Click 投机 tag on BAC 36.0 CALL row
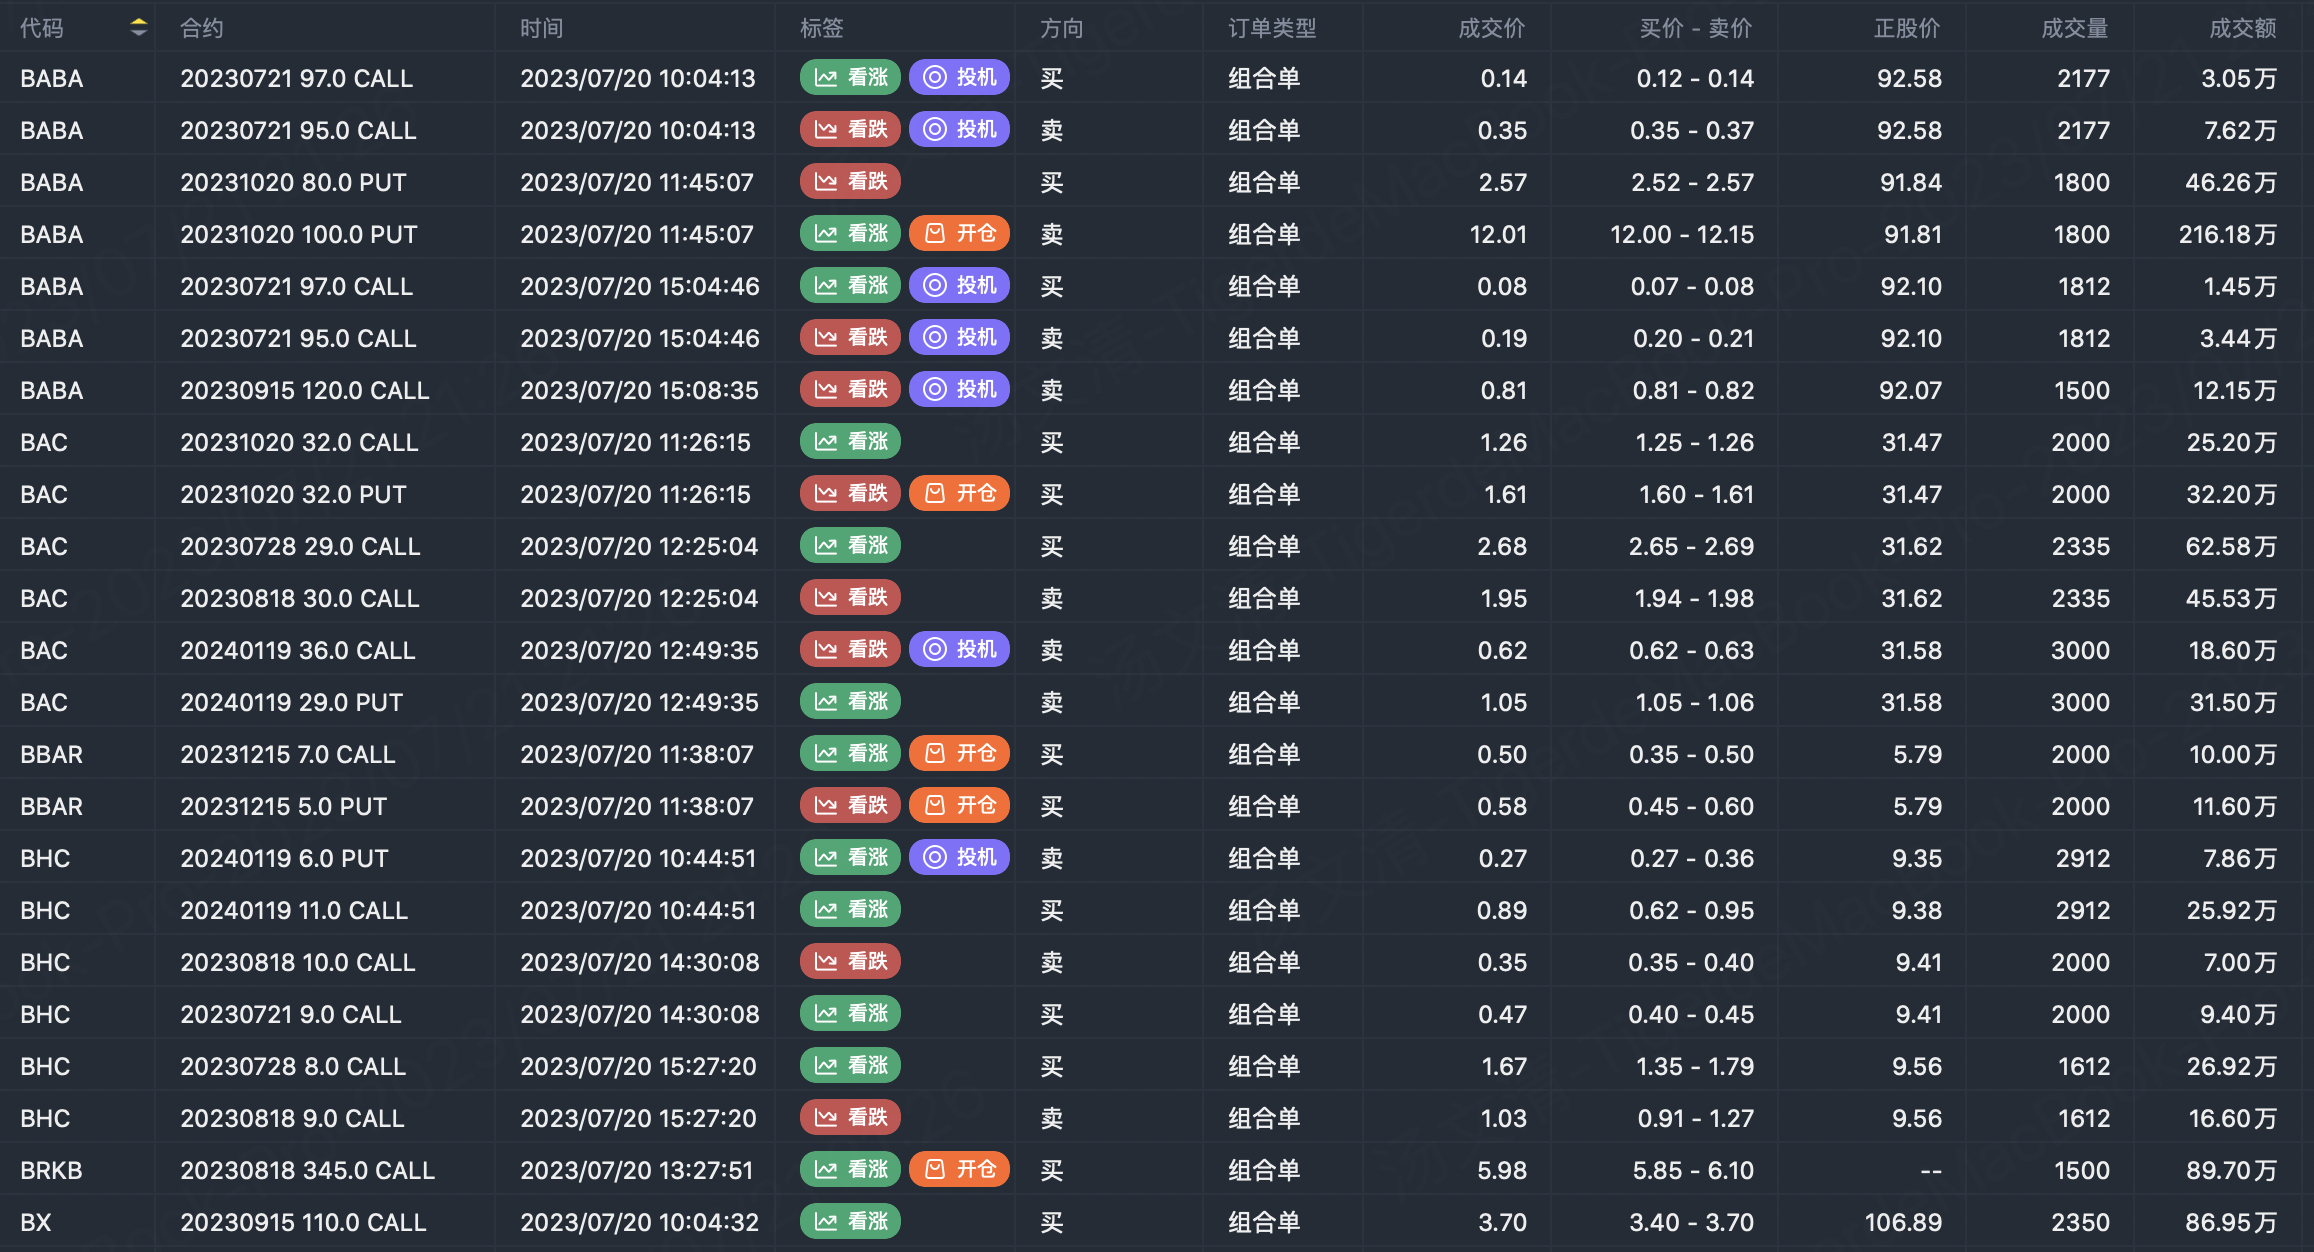The height and width of the screenshot is (1252, 2314). tap(959, 650)
